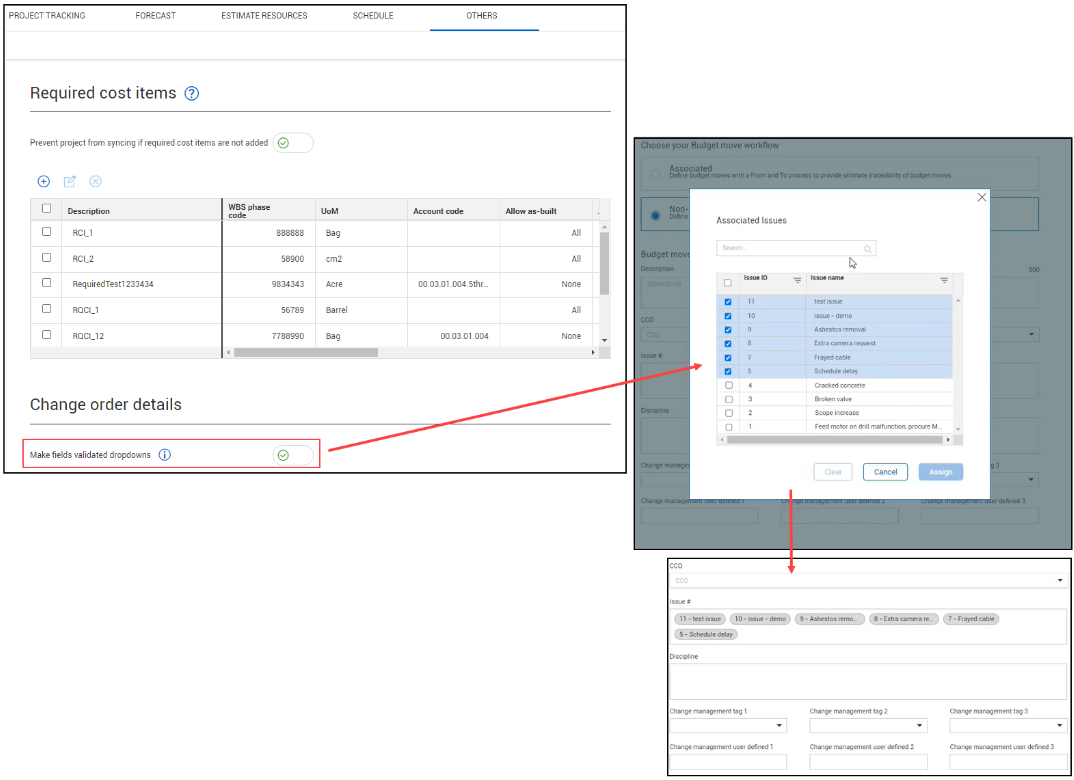Open the Issue ID column filter menu
The height and width of the screenshot is (780, 1074).
pos(797,280)
